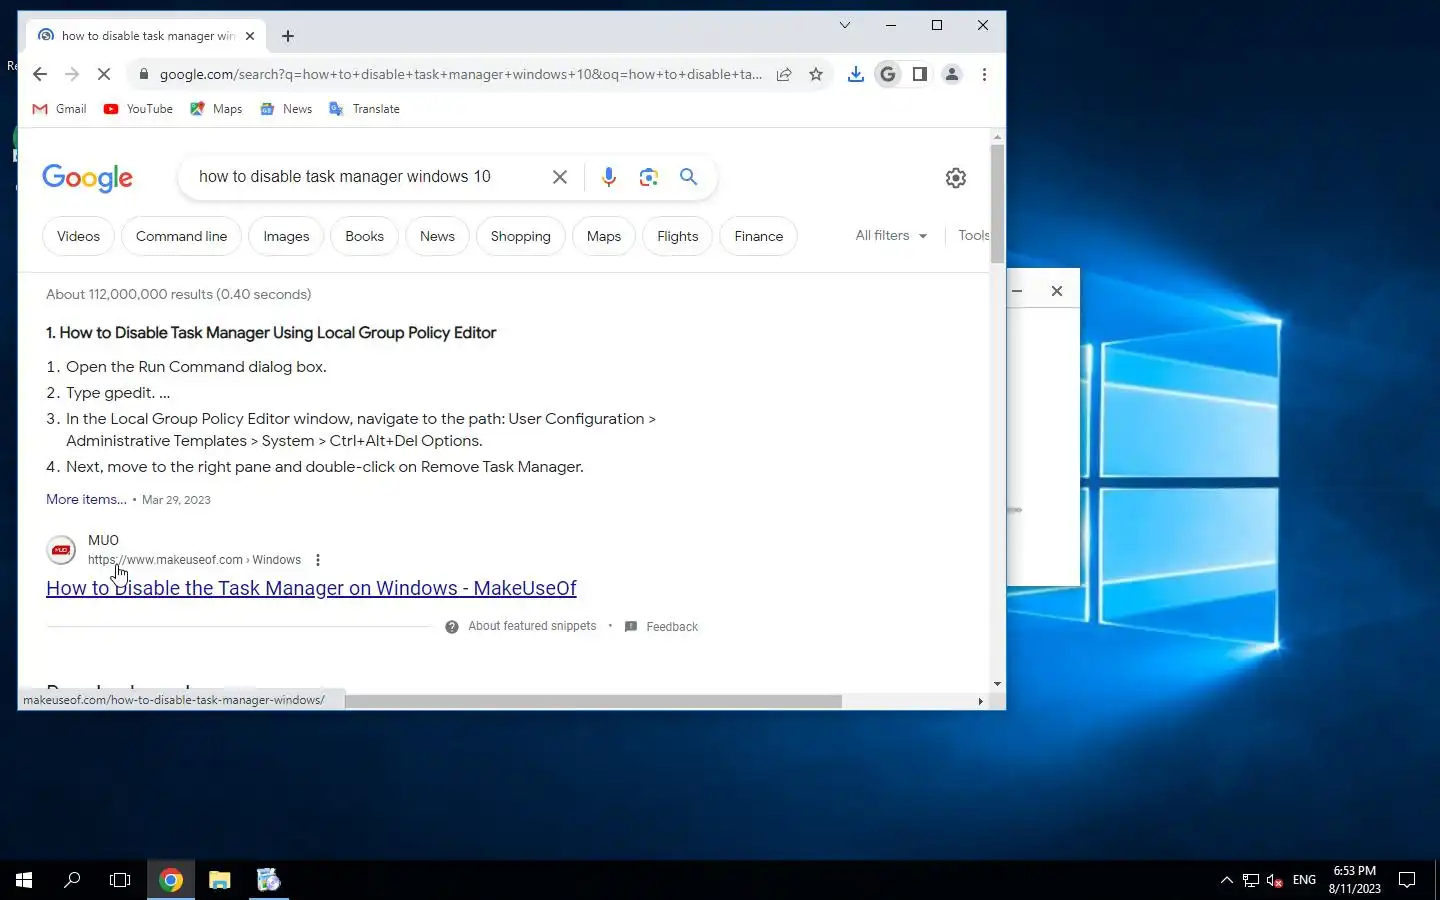This screenshot has width=1440, height=900.
Task: Open the Translate bookmark
Action: 364,109
